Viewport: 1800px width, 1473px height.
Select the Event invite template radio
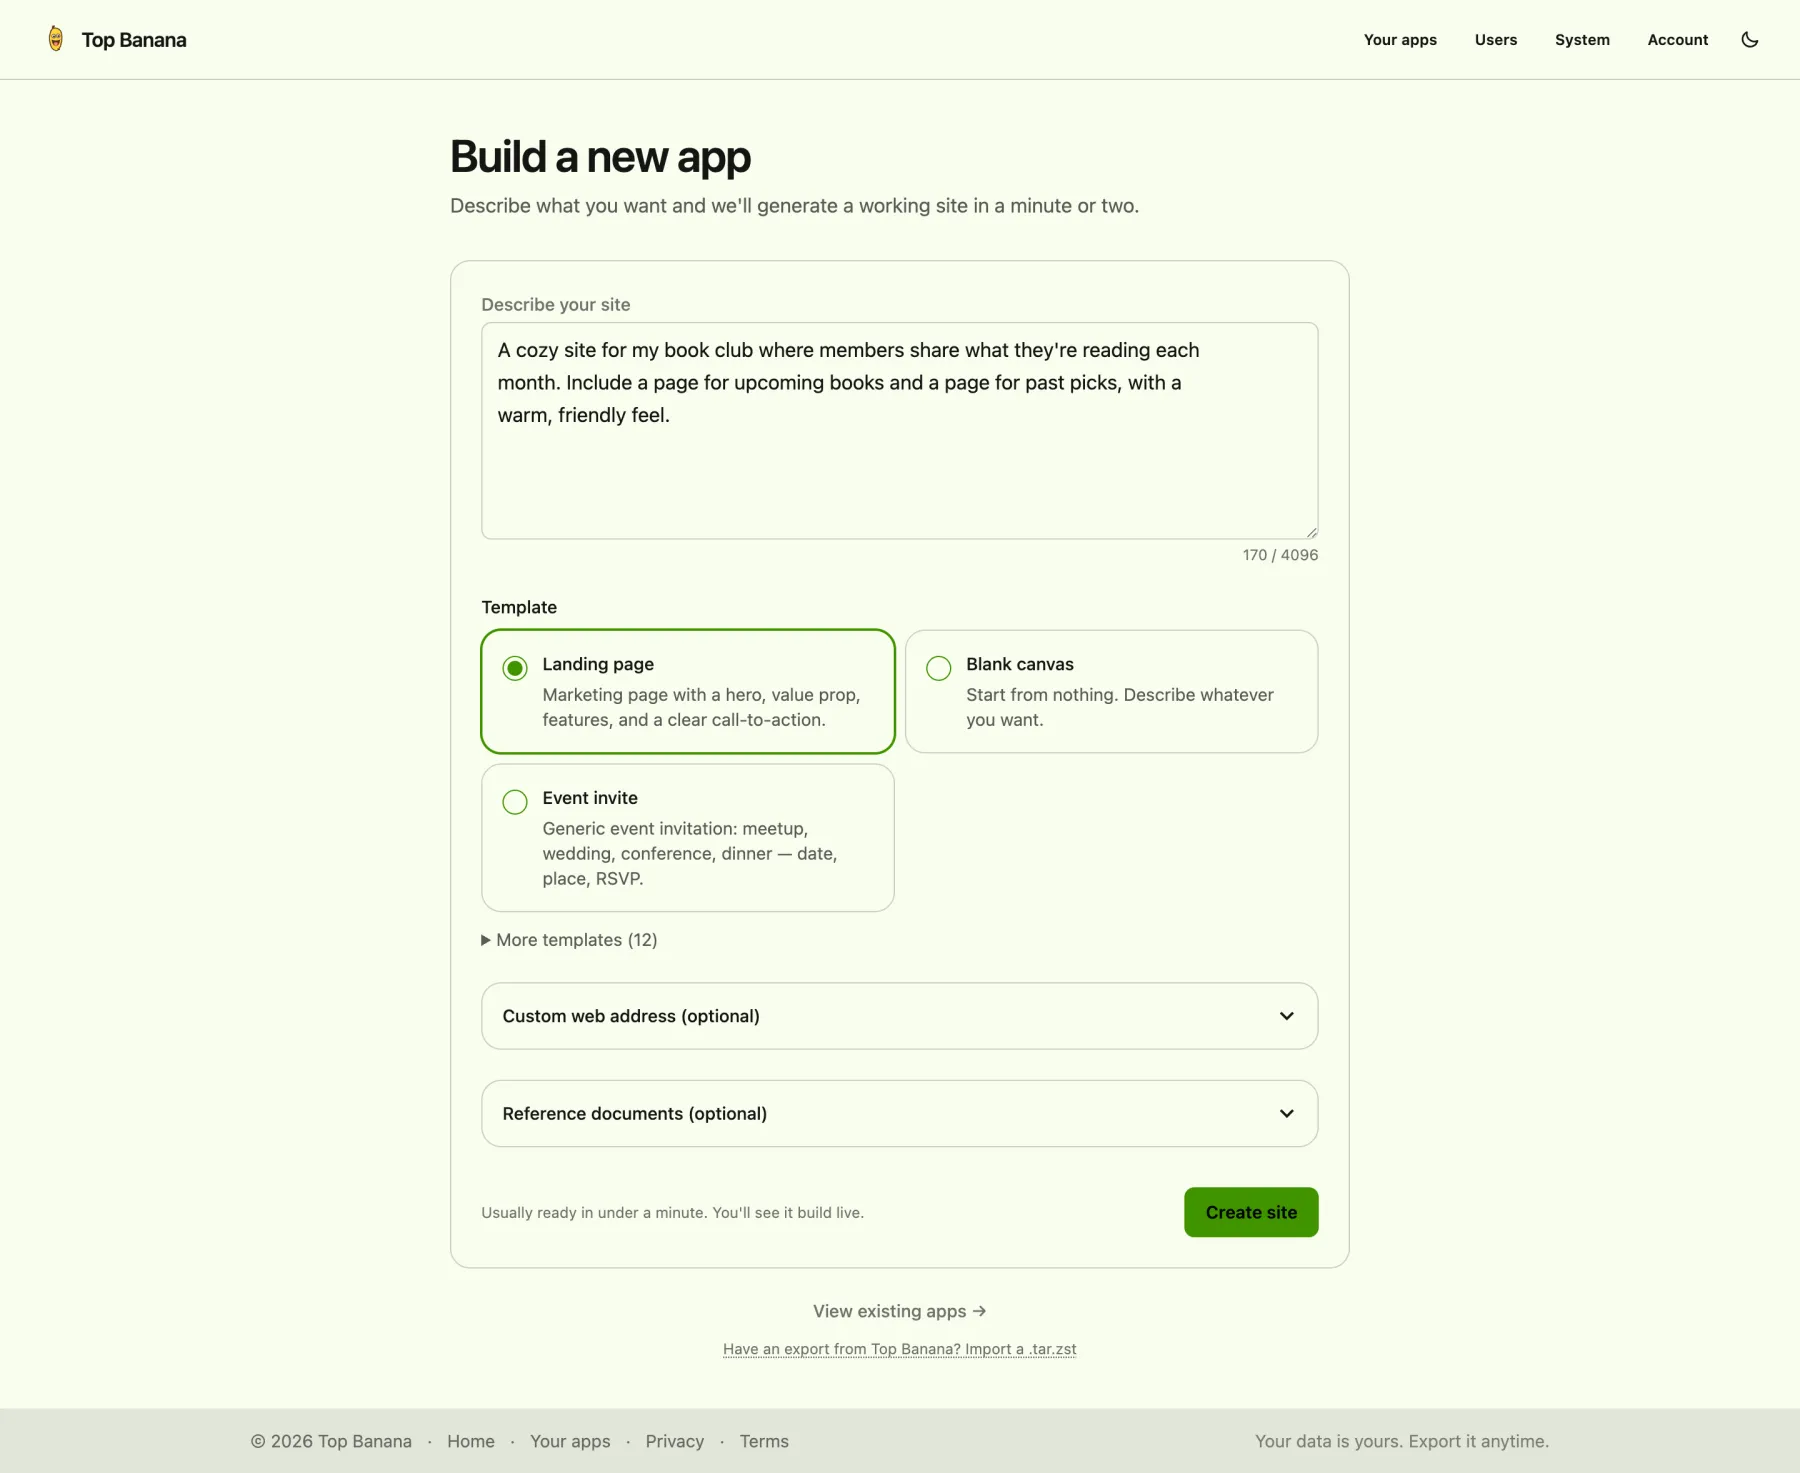click(515, 802)
